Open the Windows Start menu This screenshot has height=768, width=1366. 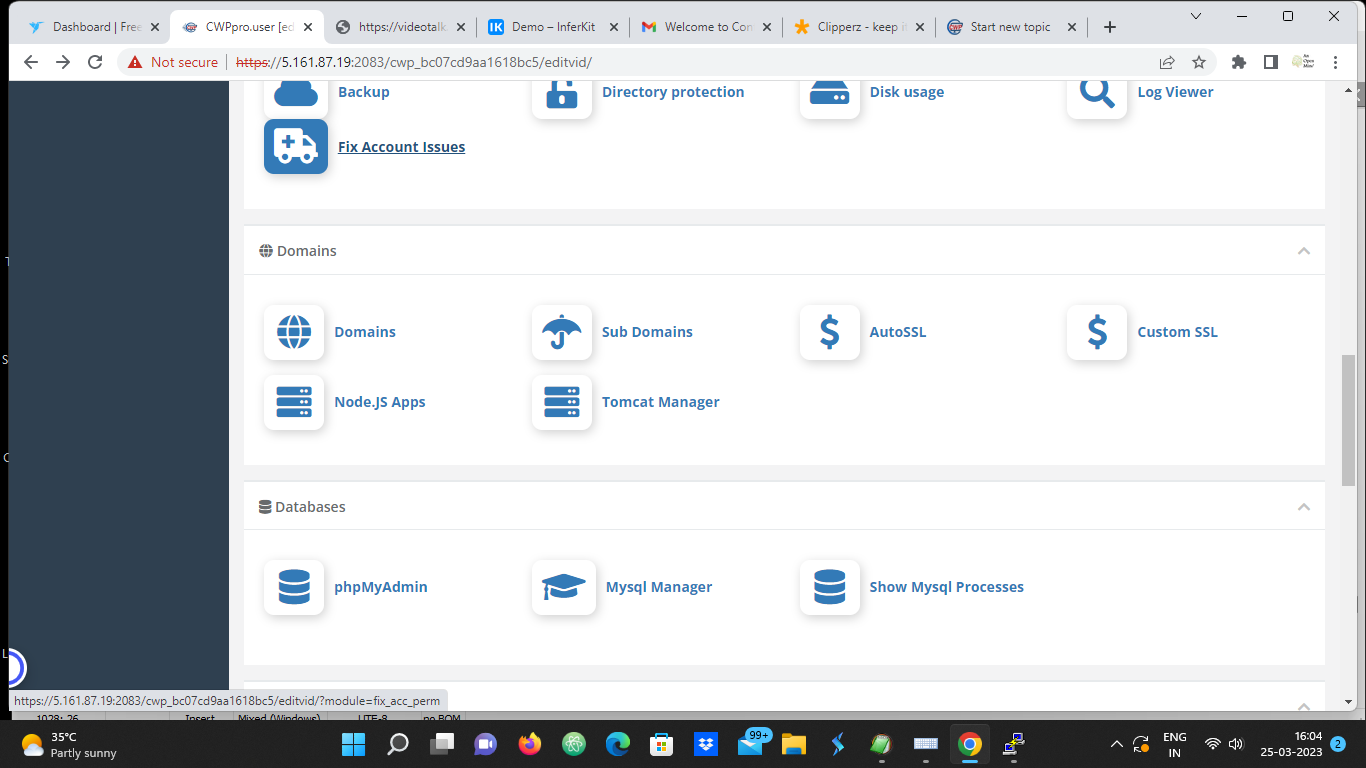tap(353, 744)
